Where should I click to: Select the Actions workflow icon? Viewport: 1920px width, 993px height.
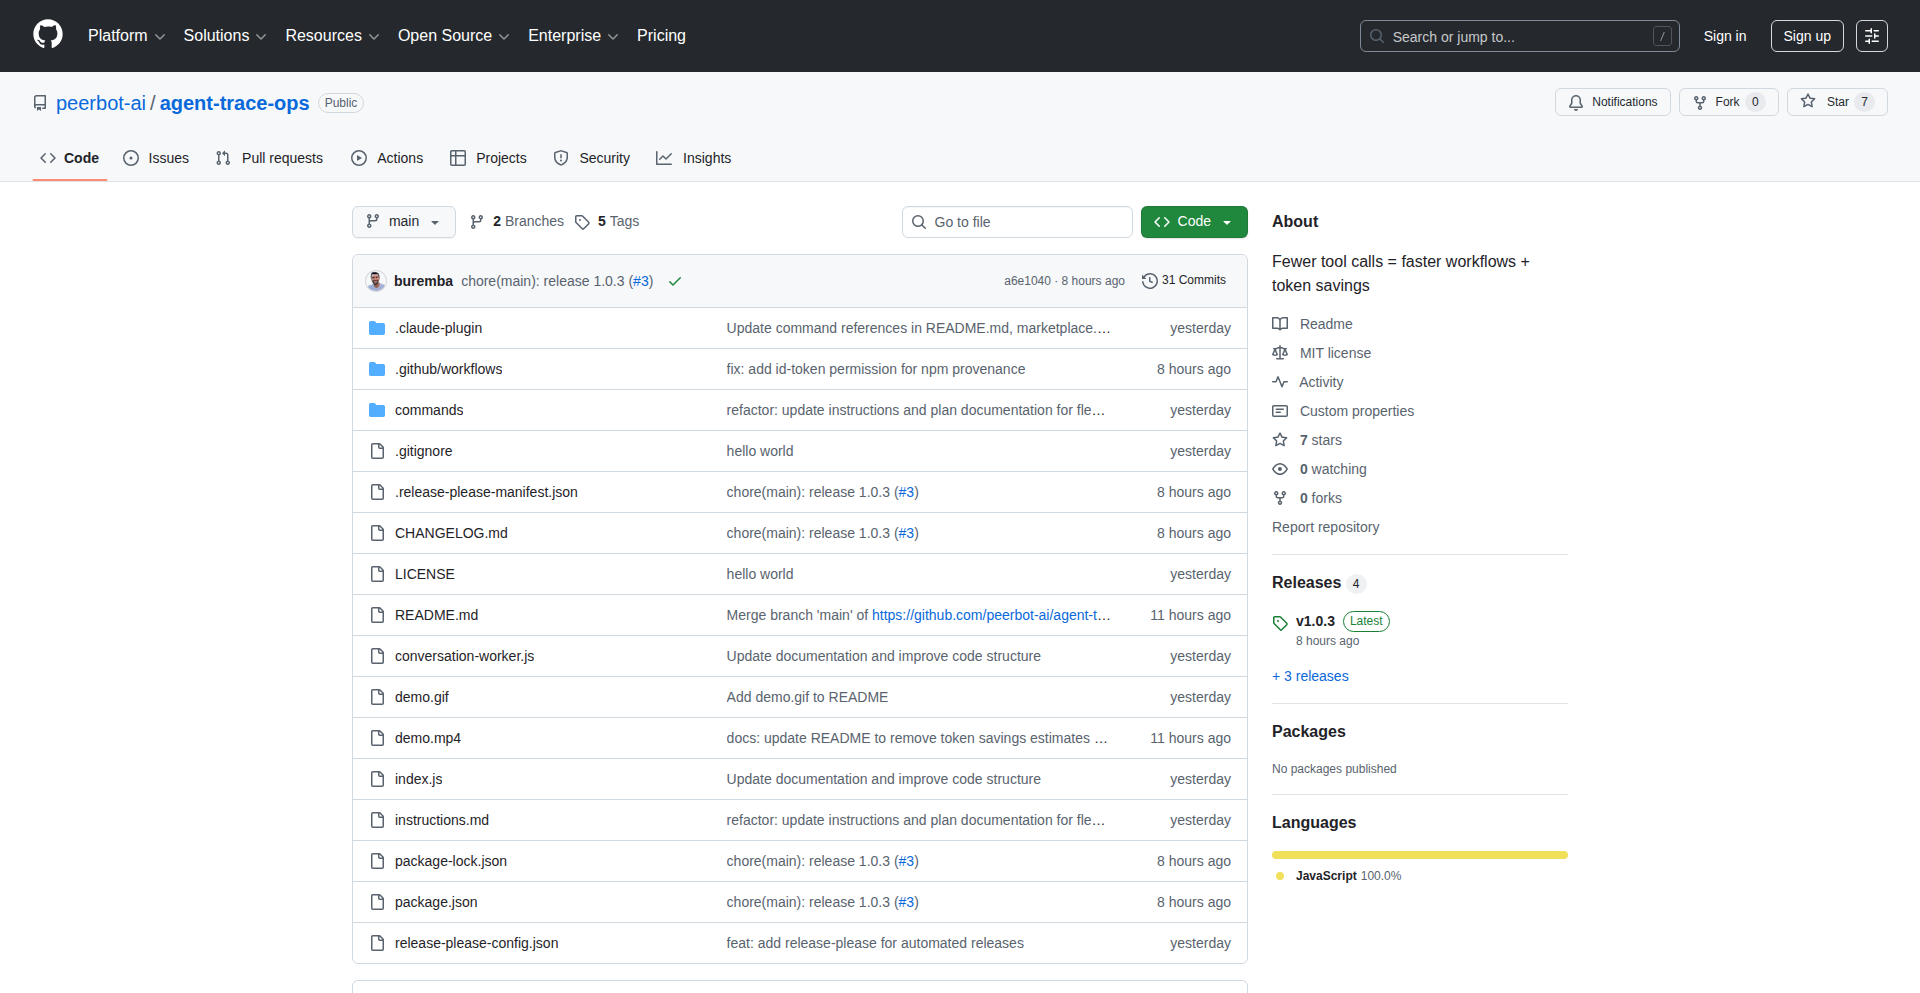pyautogui.click(x=358, y=158)
